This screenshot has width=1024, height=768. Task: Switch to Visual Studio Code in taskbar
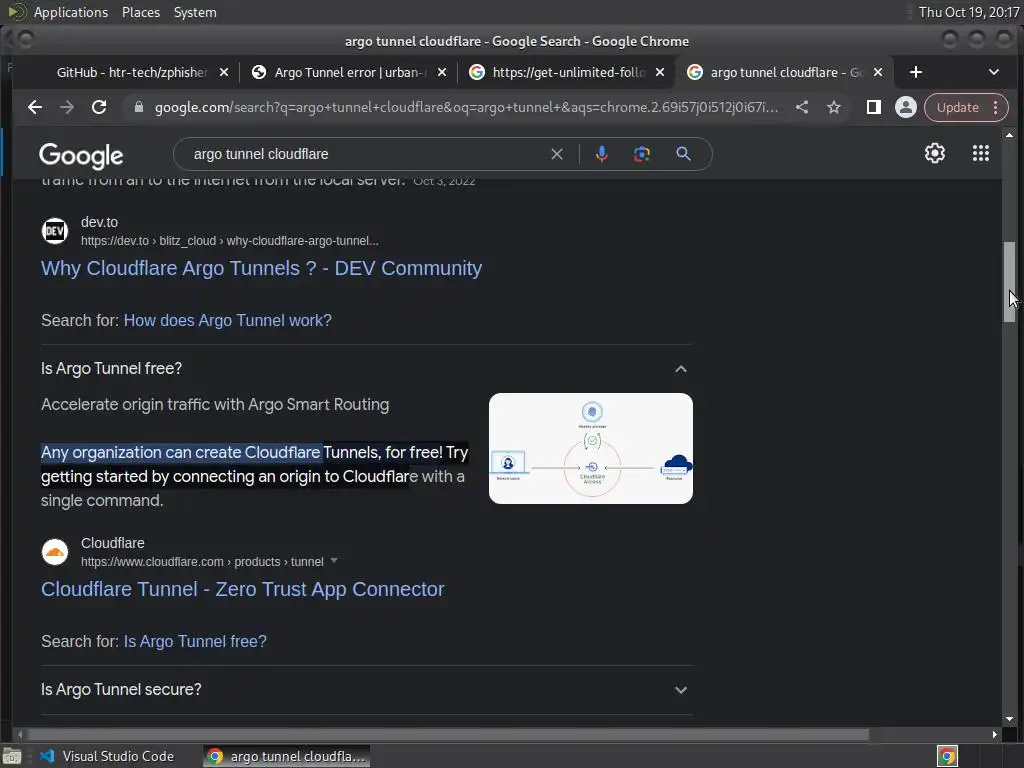(x=108, y=756)
